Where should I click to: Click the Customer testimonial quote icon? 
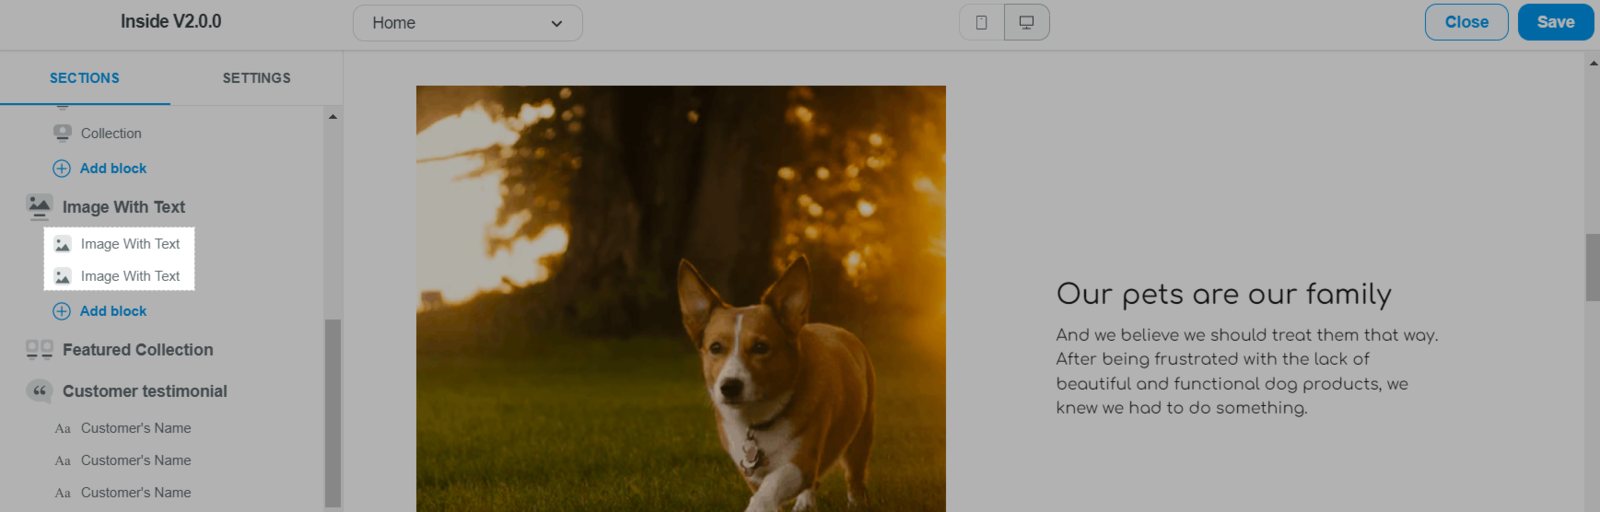pyautogui.click(x=39, y=391)
